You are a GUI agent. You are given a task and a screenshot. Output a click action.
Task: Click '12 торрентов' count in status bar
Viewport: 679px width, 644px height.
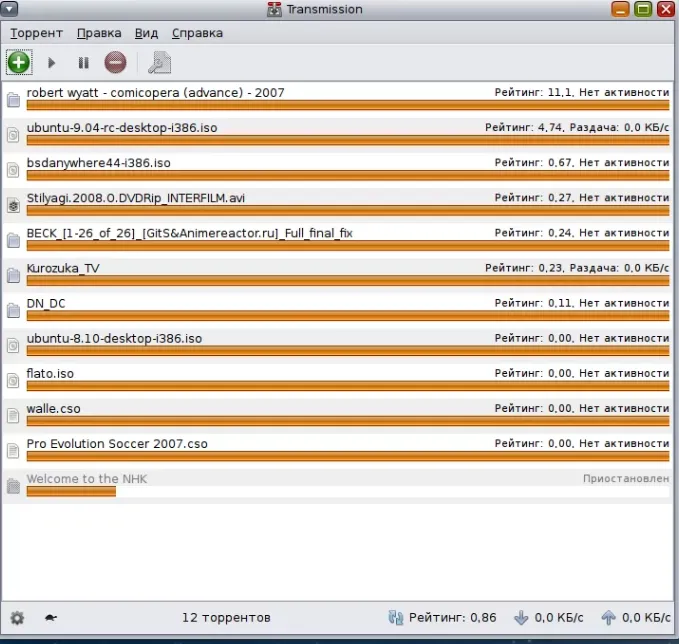tap(226, 618)
